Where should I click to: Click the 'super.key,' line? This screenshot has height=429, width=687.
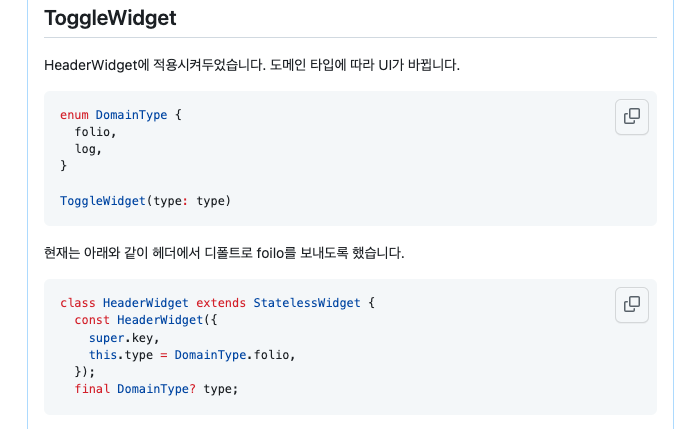coord(124,338)
